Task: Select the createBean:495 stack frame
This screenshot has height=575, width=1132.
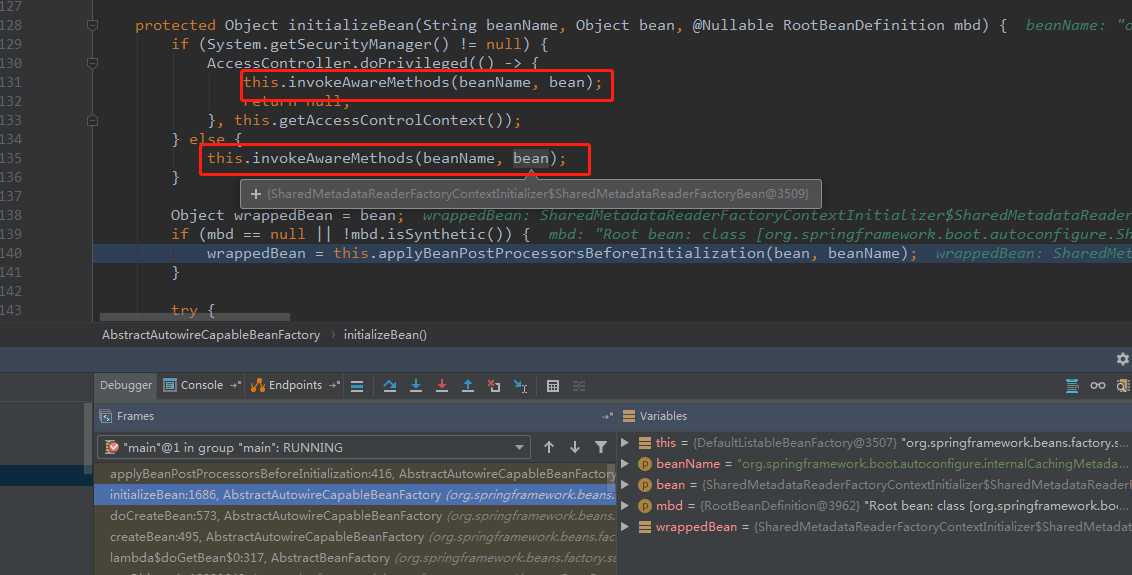Action: 354,537
